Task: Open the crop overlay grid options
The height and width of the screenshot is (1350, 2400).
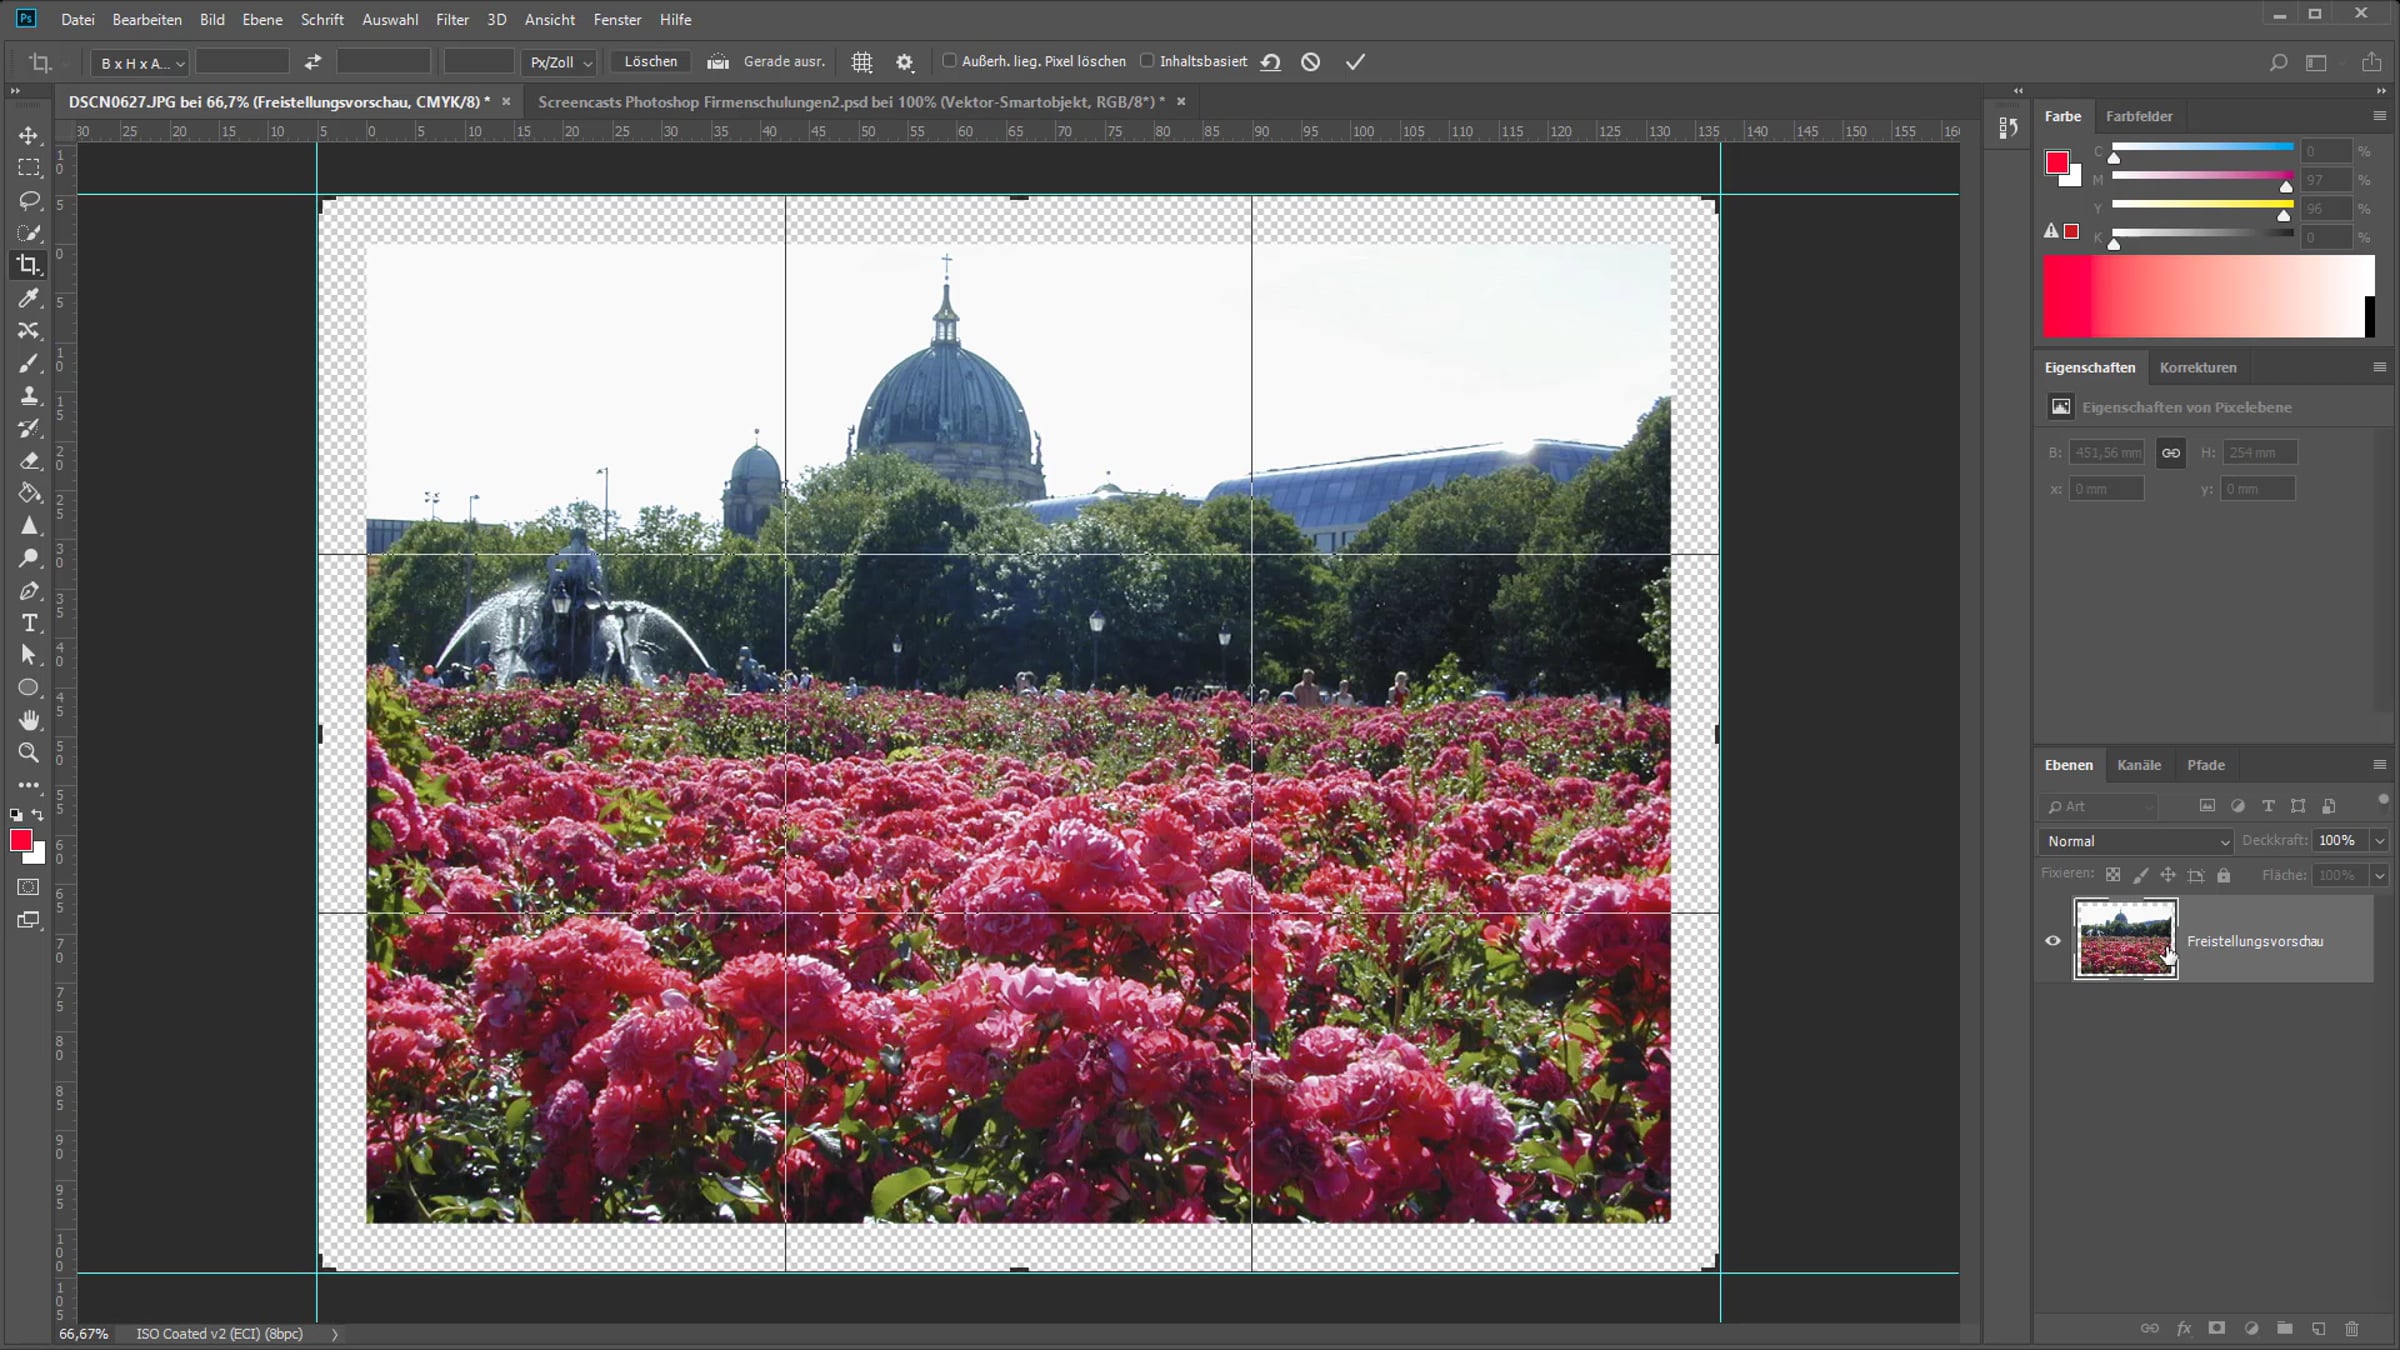Action: 862,62
